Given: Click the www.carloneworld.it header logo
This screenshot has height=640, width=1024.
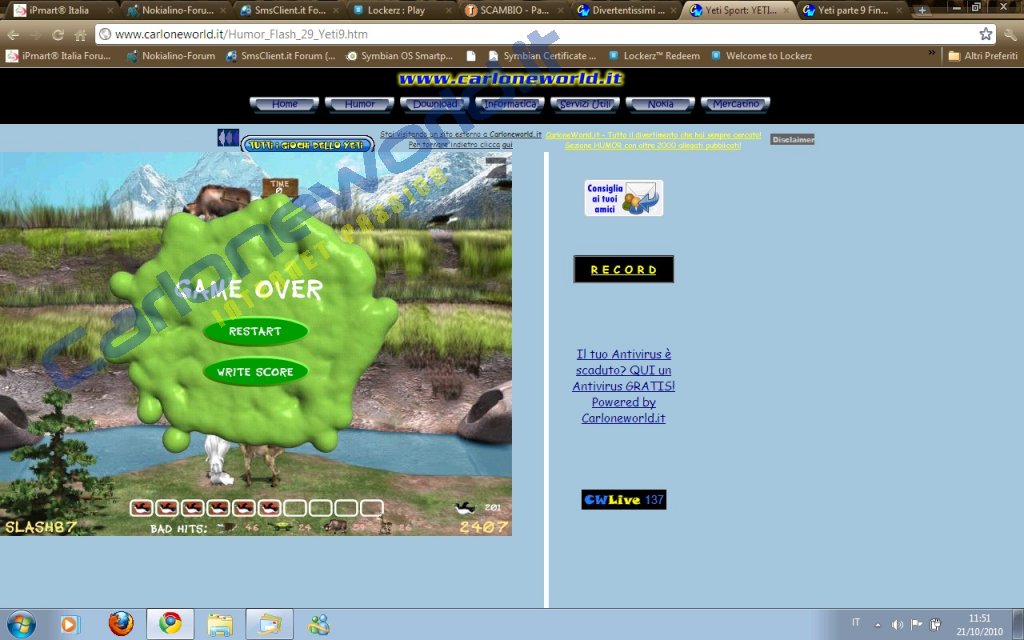Looking at the screenshot, I should 510,79.
